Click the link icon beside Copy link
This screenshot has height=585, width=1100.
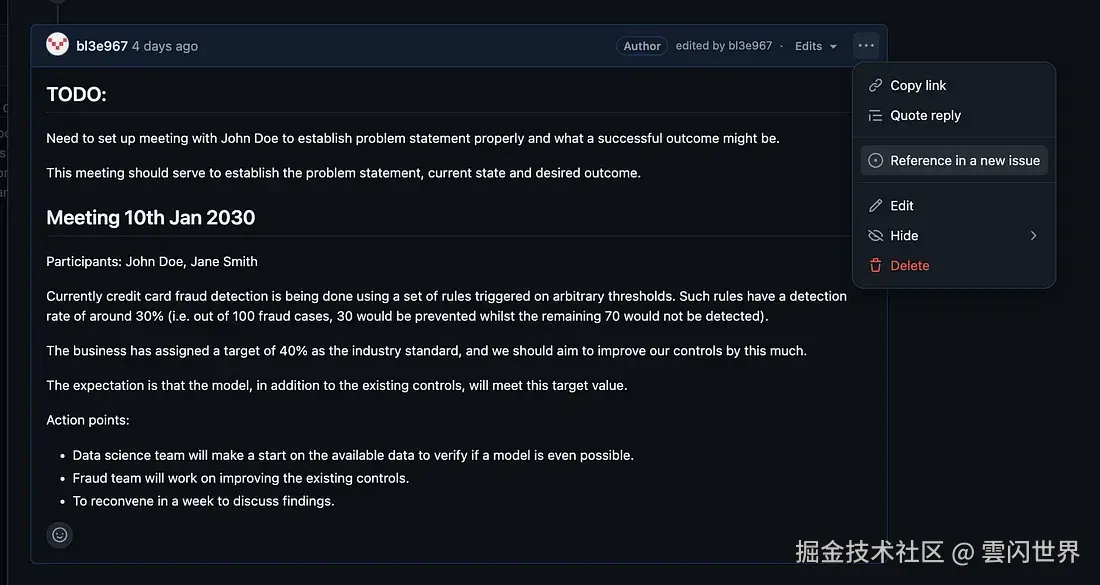pyautogui.click(x=875, y=85)
